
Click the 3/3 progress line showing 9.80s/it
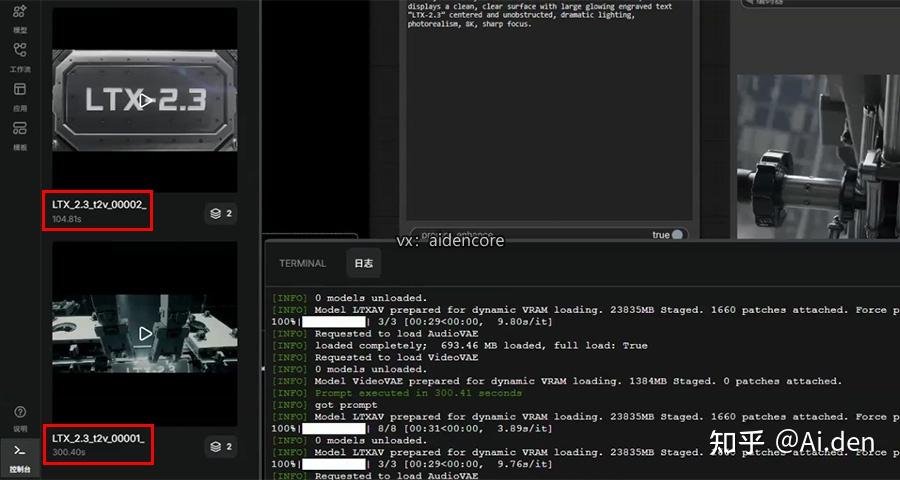tap(412, 322)
